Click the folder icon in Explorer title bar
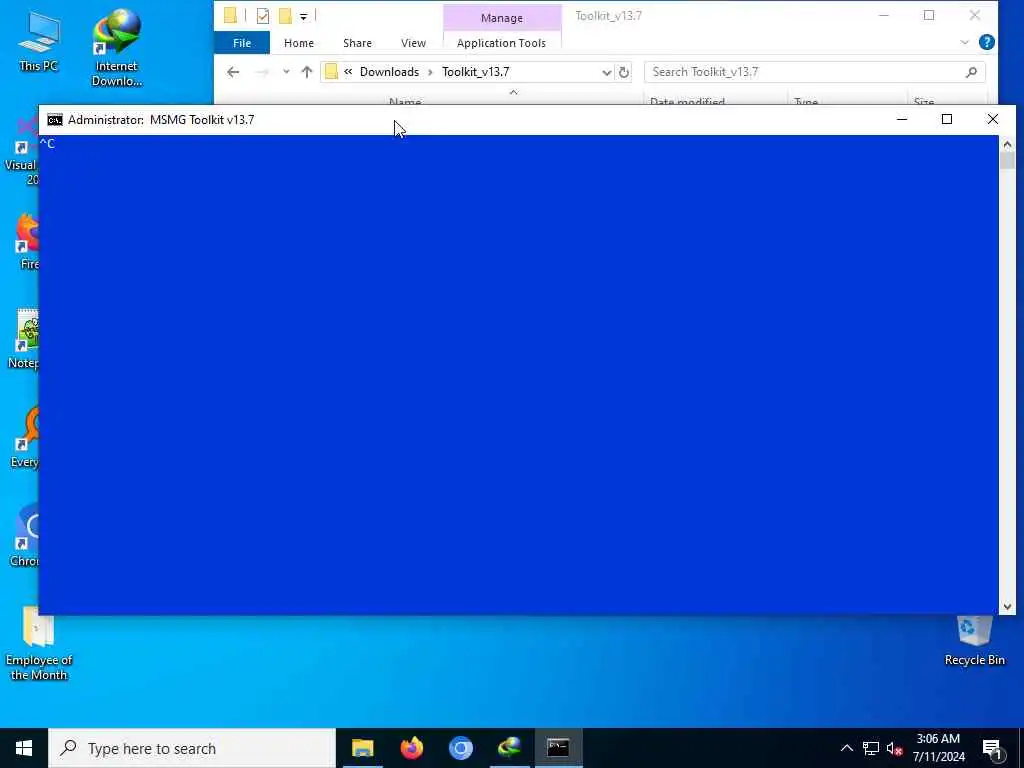Screen dimensions: 1024x768 click(x=231, y=16)
